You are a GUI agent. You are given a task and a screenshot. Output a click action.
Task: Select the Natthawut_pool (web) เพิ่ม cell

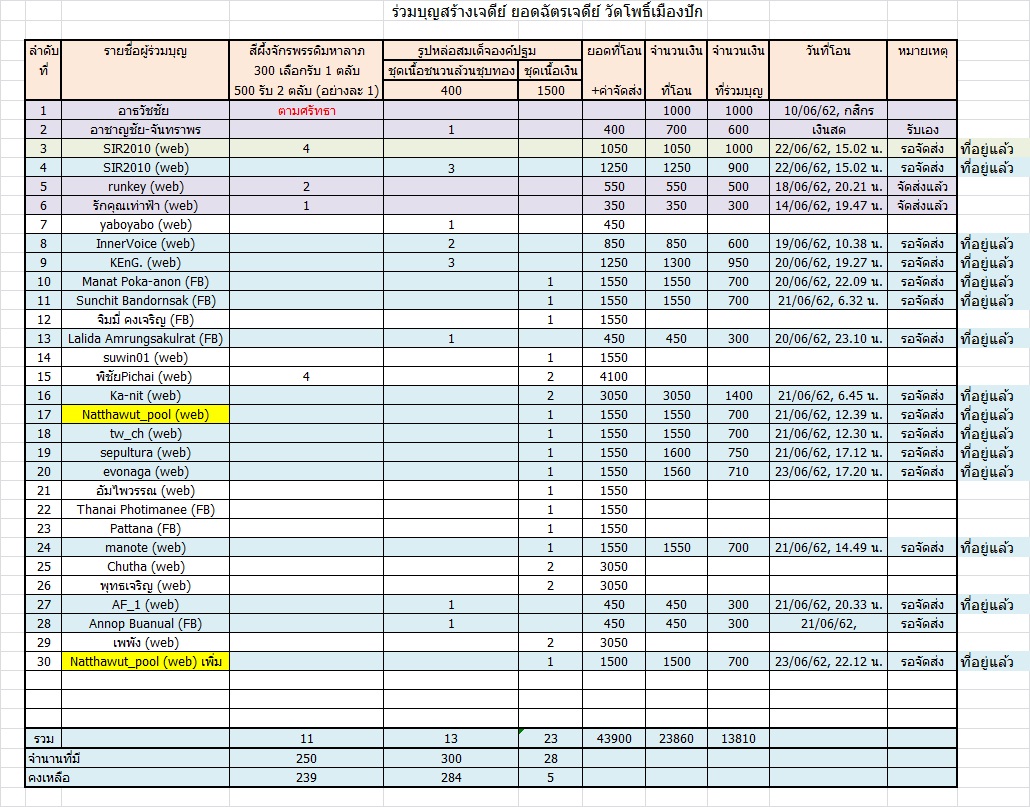(x=146, y=662)
